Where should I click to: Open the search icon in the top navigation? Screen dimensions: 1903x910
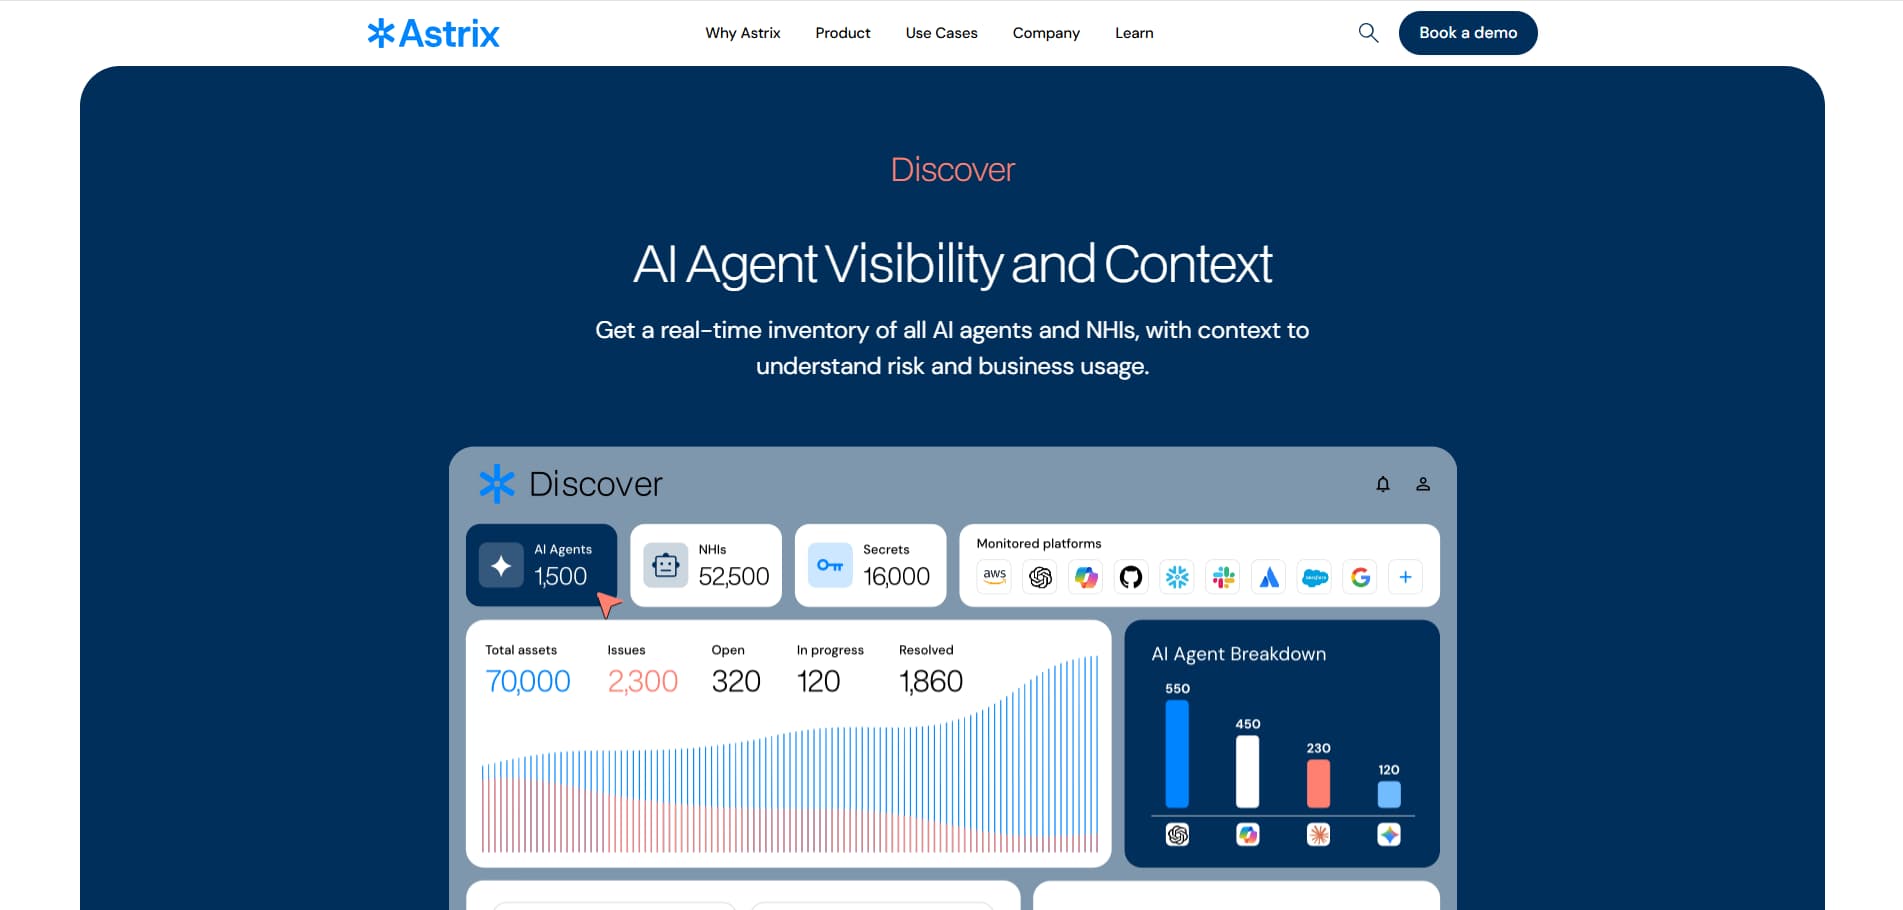click(1367, 32)
